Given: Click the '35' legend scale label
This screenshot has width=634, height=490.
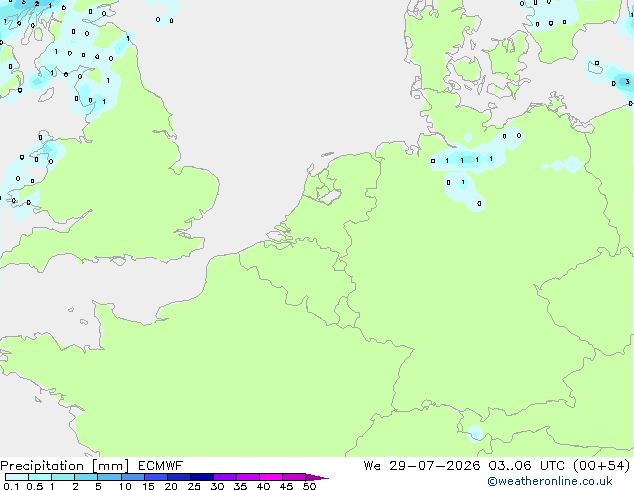Looking at the screenshot, I should [240, 486].
